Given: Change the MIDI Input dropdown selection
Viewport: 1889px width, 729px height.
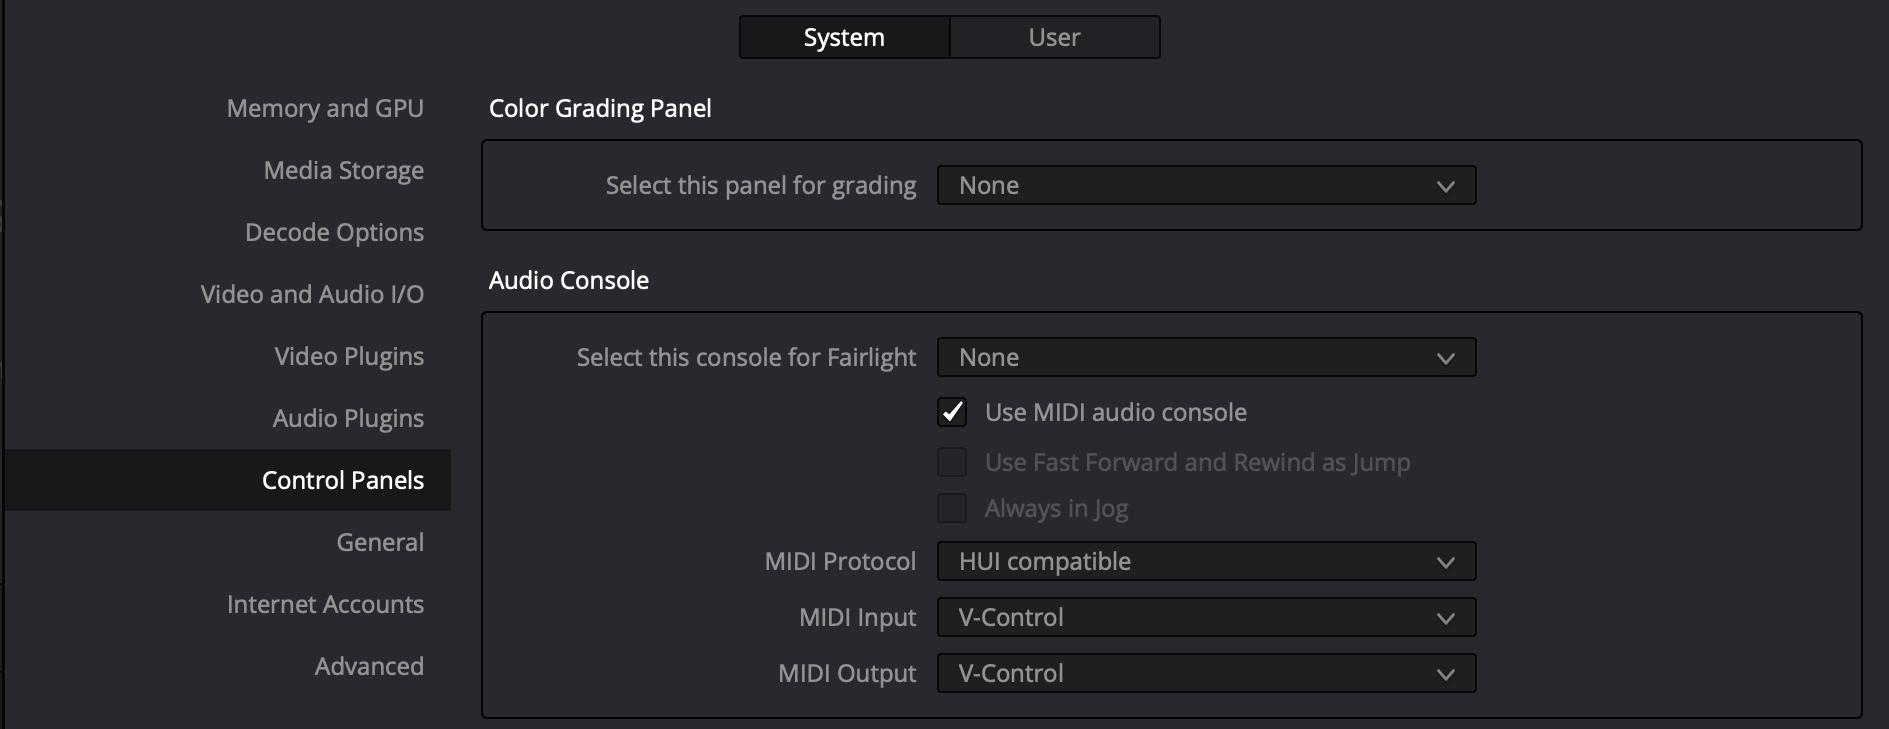Looking at the screenshot, I should tap(1205, 617).
